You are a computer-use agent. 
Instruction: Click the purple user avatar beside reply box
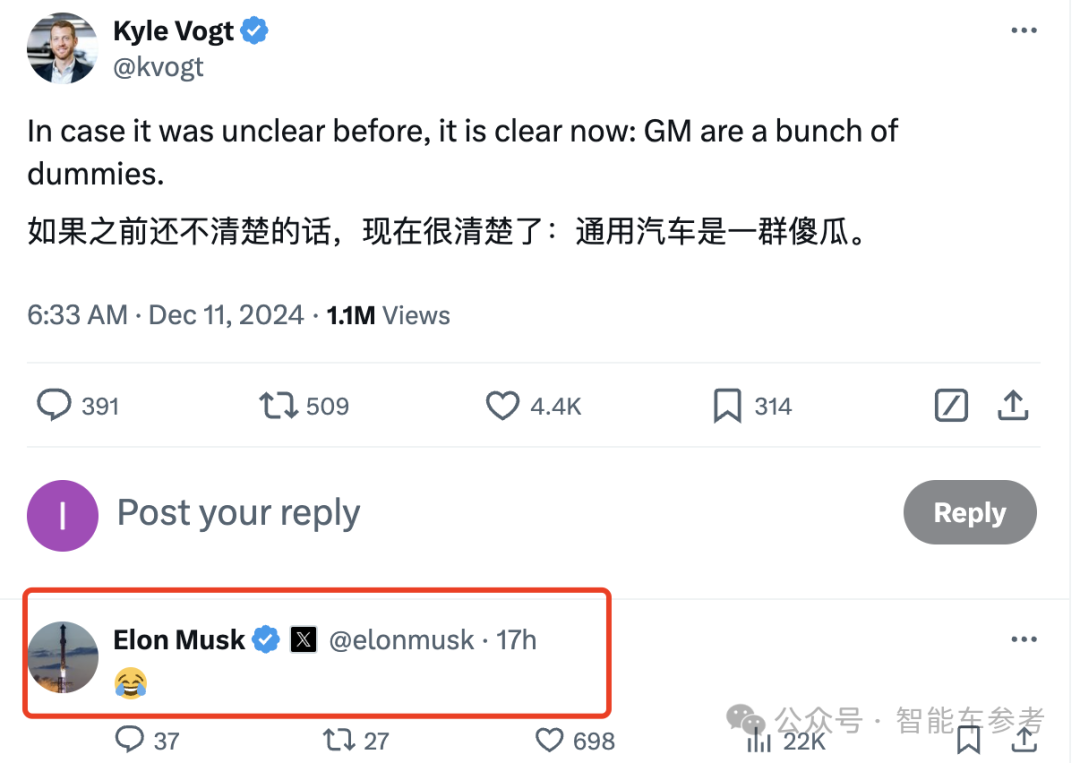[x=62, y=515]
